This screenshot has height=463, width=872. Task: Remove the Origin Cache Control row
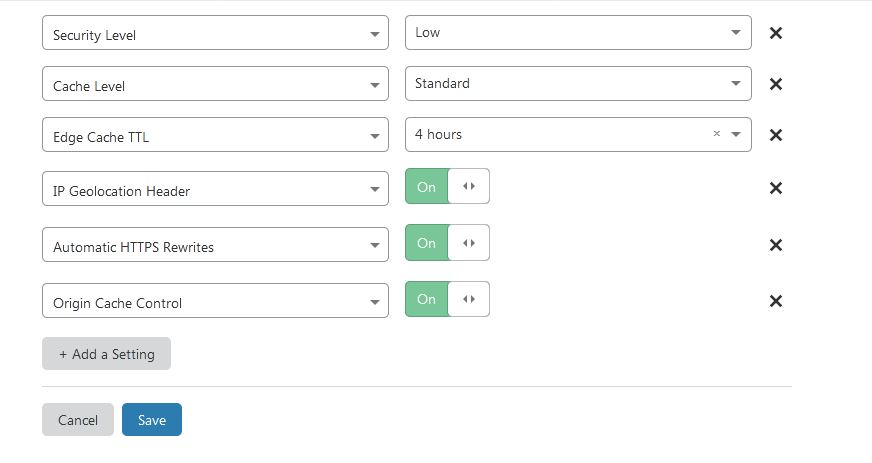click(x=775, y=301)
